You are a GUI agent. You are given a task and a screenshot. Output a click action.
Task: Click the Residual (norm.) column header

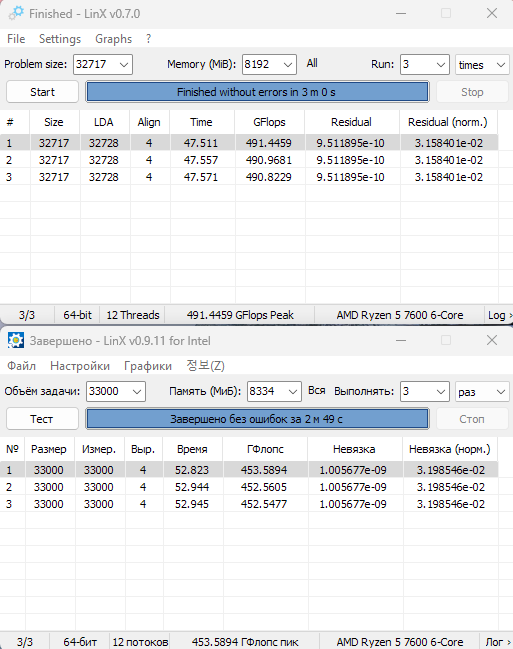pos(448,122)
